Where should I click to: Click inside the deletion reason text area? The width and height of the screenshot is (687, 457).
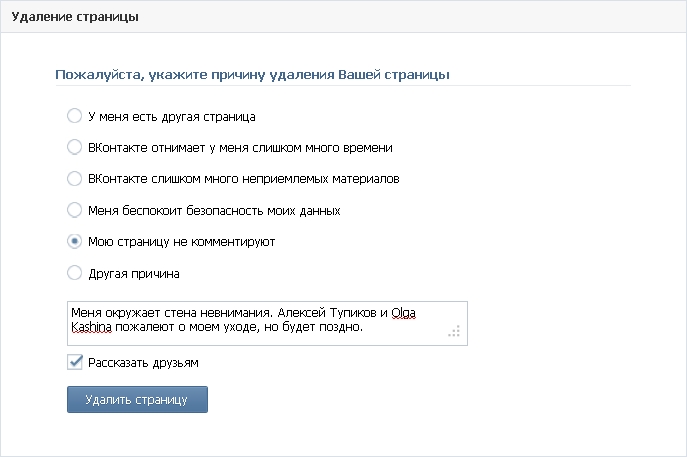pos(267,323)
